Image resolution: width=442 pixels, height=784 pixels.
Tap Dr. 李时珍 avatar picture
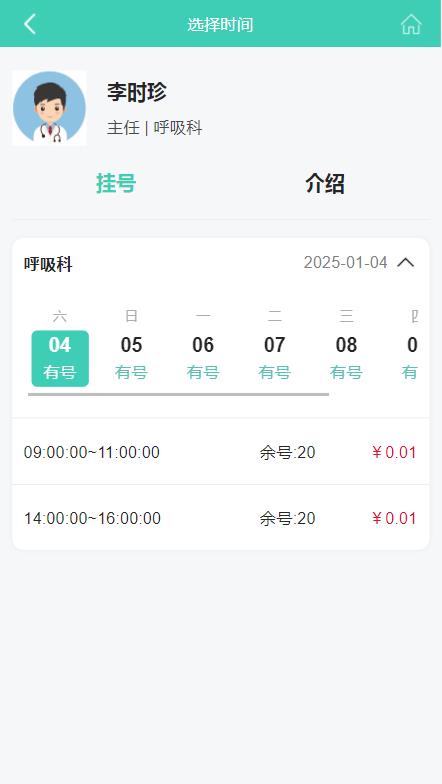pos(49,108)
